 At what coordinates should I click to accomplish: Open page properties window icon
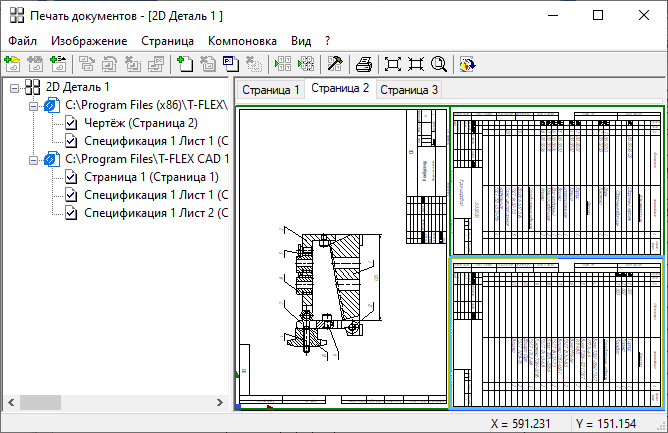[x=231, y=64]
